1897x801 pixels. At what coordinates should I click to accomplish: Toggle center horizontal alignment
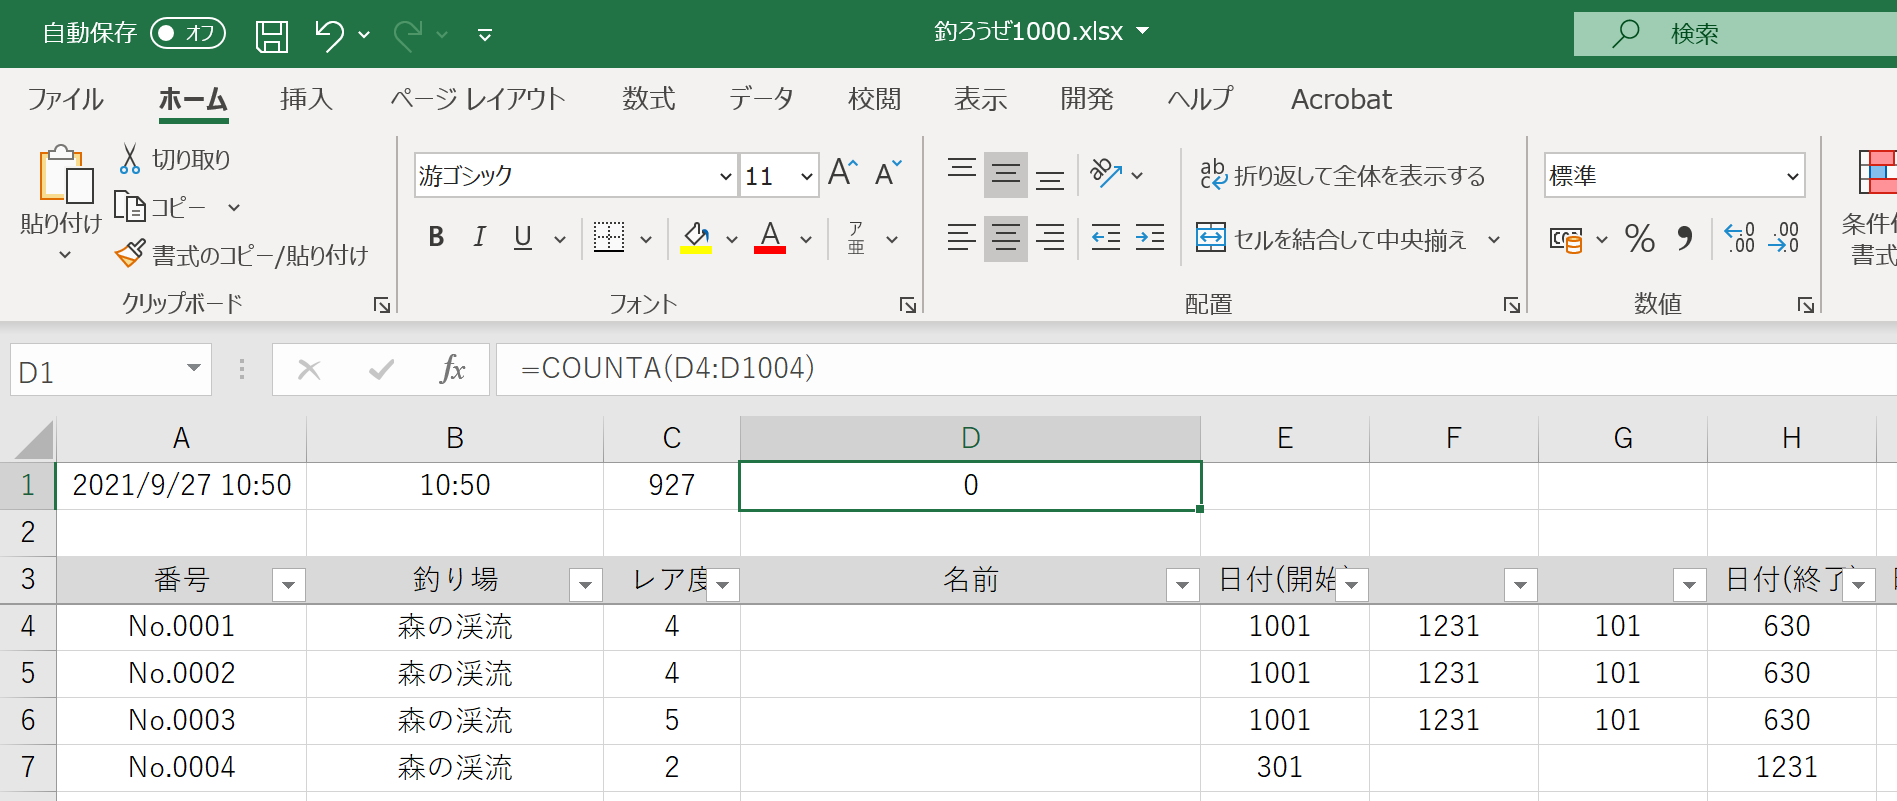1006,238
